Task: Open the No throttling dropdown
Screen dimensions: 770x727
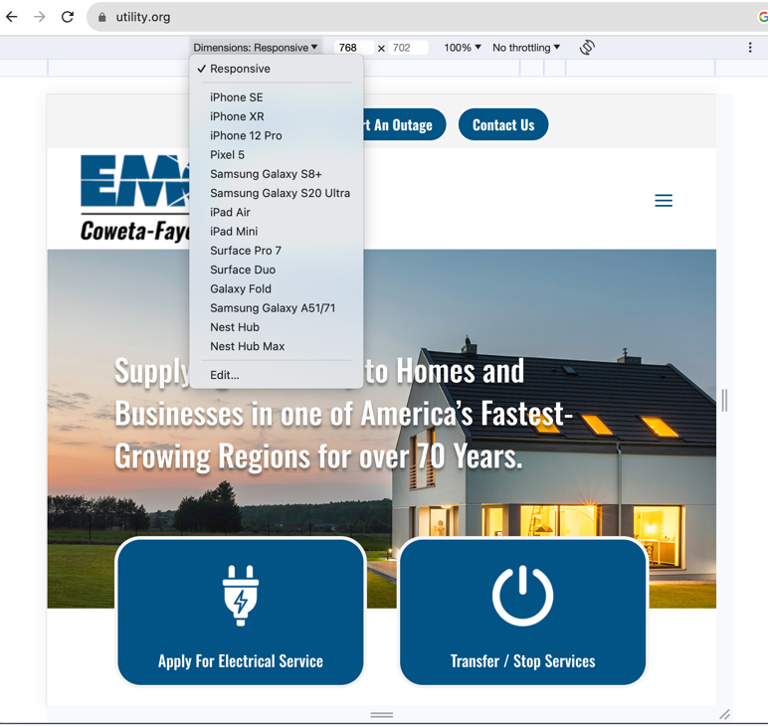Action: pyautogui.click(x=526, y=47)
